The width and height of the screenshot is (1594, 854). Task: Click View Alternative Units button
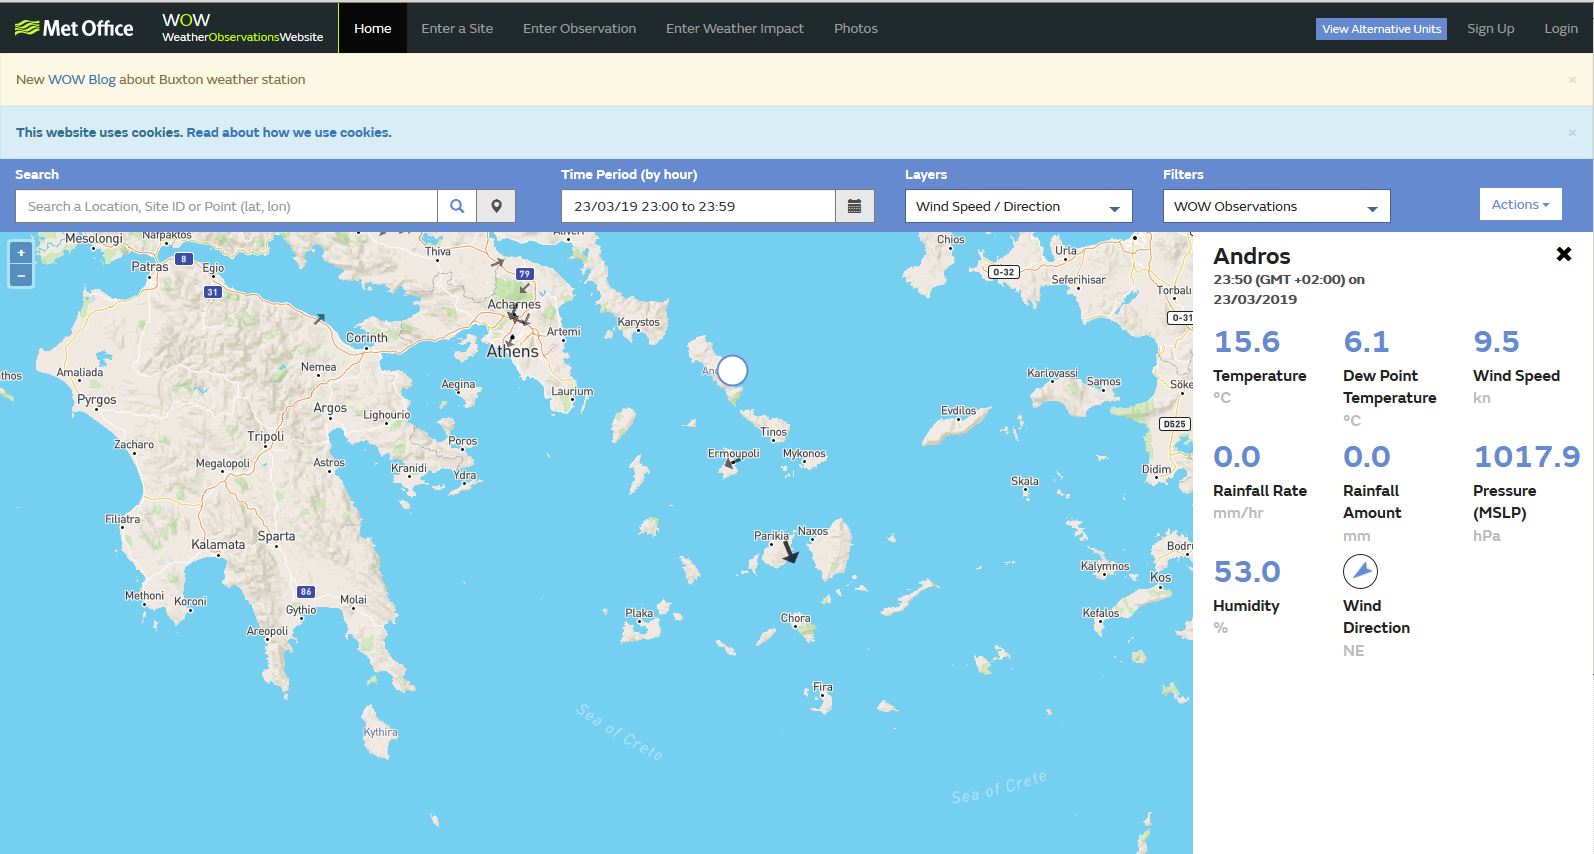[1381, 29]
